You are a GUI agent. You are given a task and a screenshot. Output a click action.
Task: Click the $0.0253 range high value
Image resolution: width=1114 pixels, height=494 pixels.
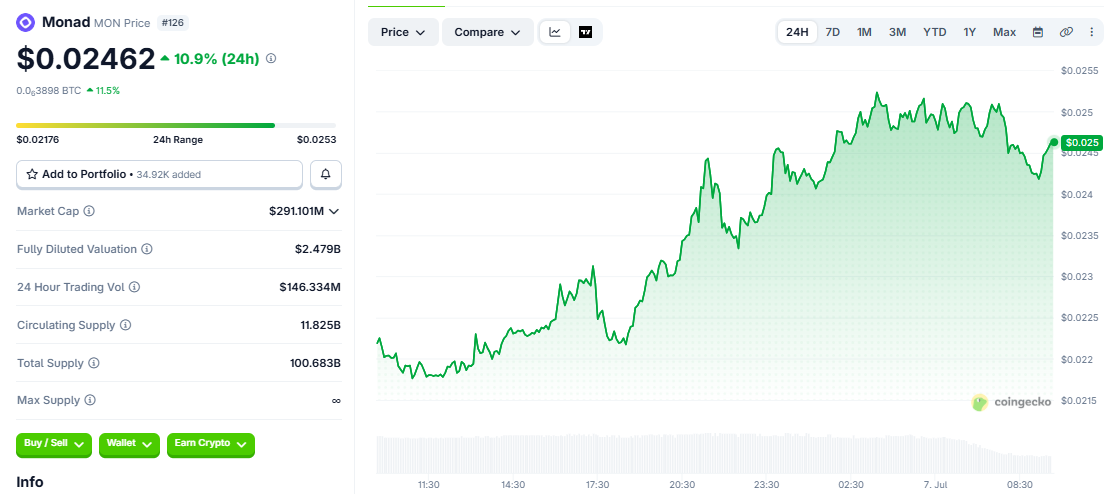316,139
